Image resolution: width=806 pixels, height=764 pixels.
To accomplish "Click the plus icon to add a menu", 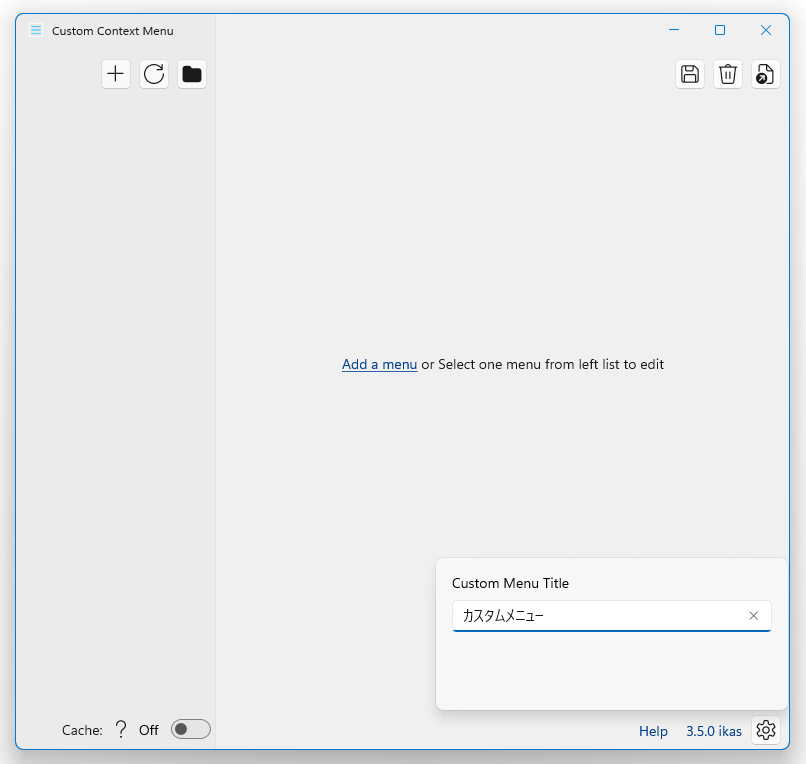I will point(116,74).
